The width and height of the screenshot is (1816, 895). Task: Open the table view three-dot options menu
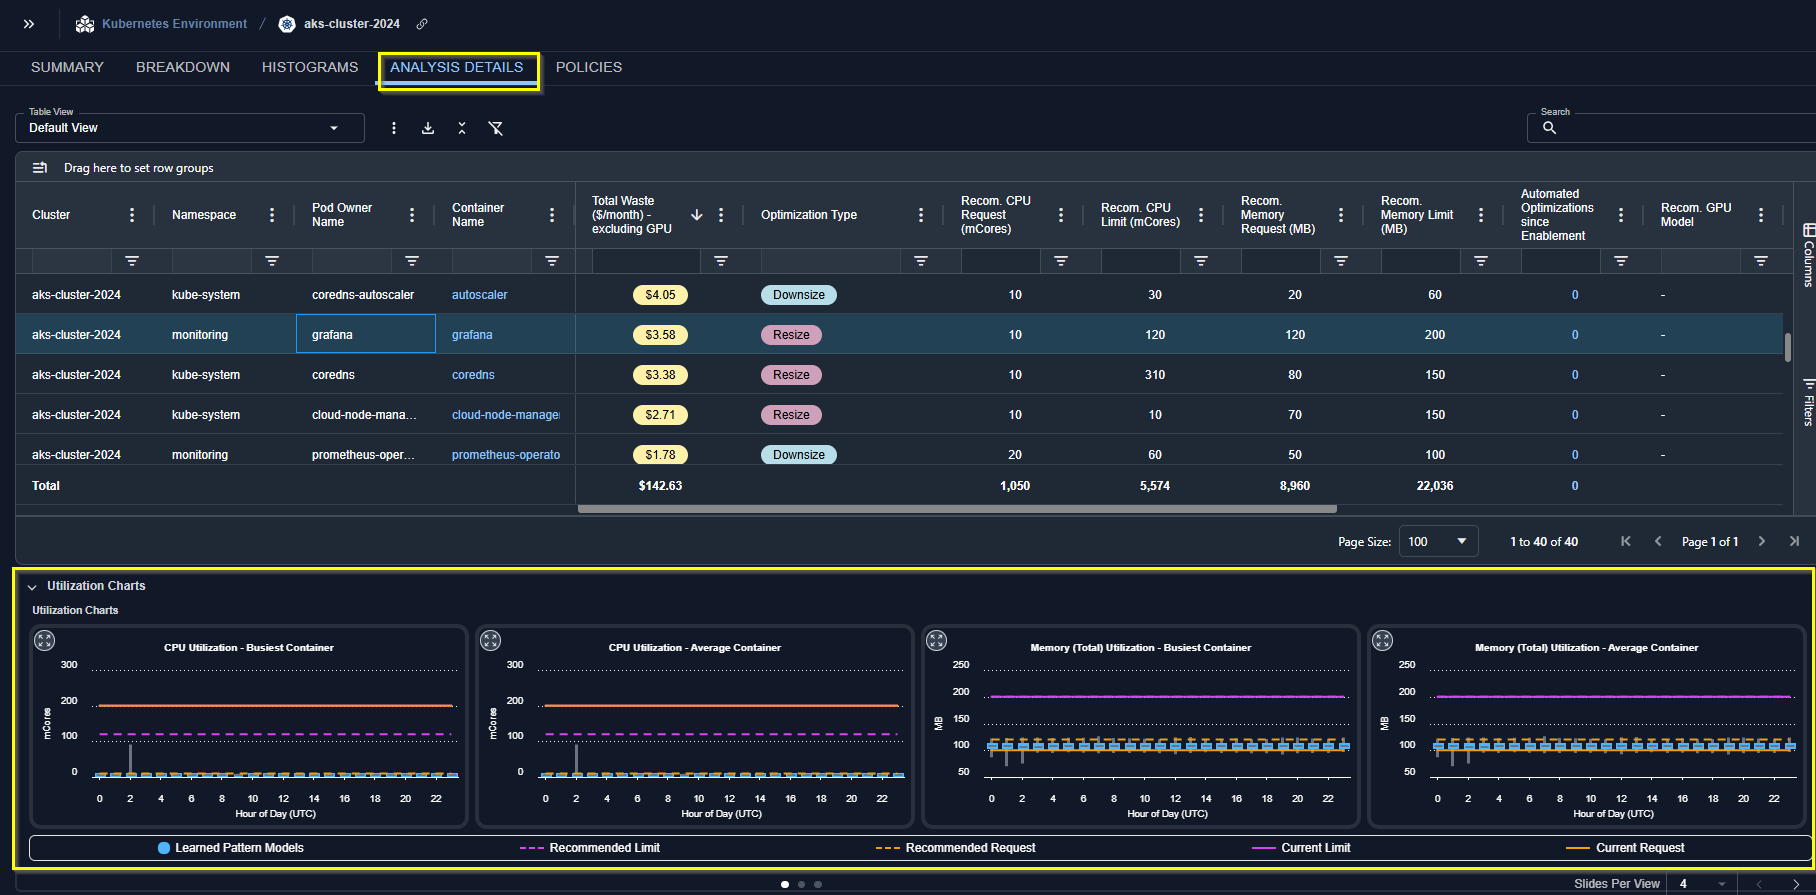(x=394, y=128)
